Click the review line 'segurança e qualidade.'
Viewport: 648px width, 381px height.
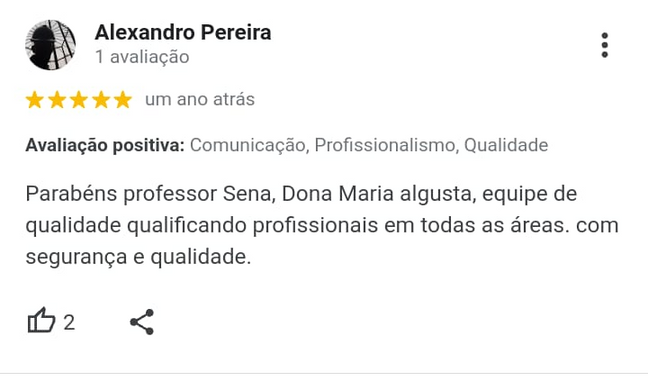(138, 257)
